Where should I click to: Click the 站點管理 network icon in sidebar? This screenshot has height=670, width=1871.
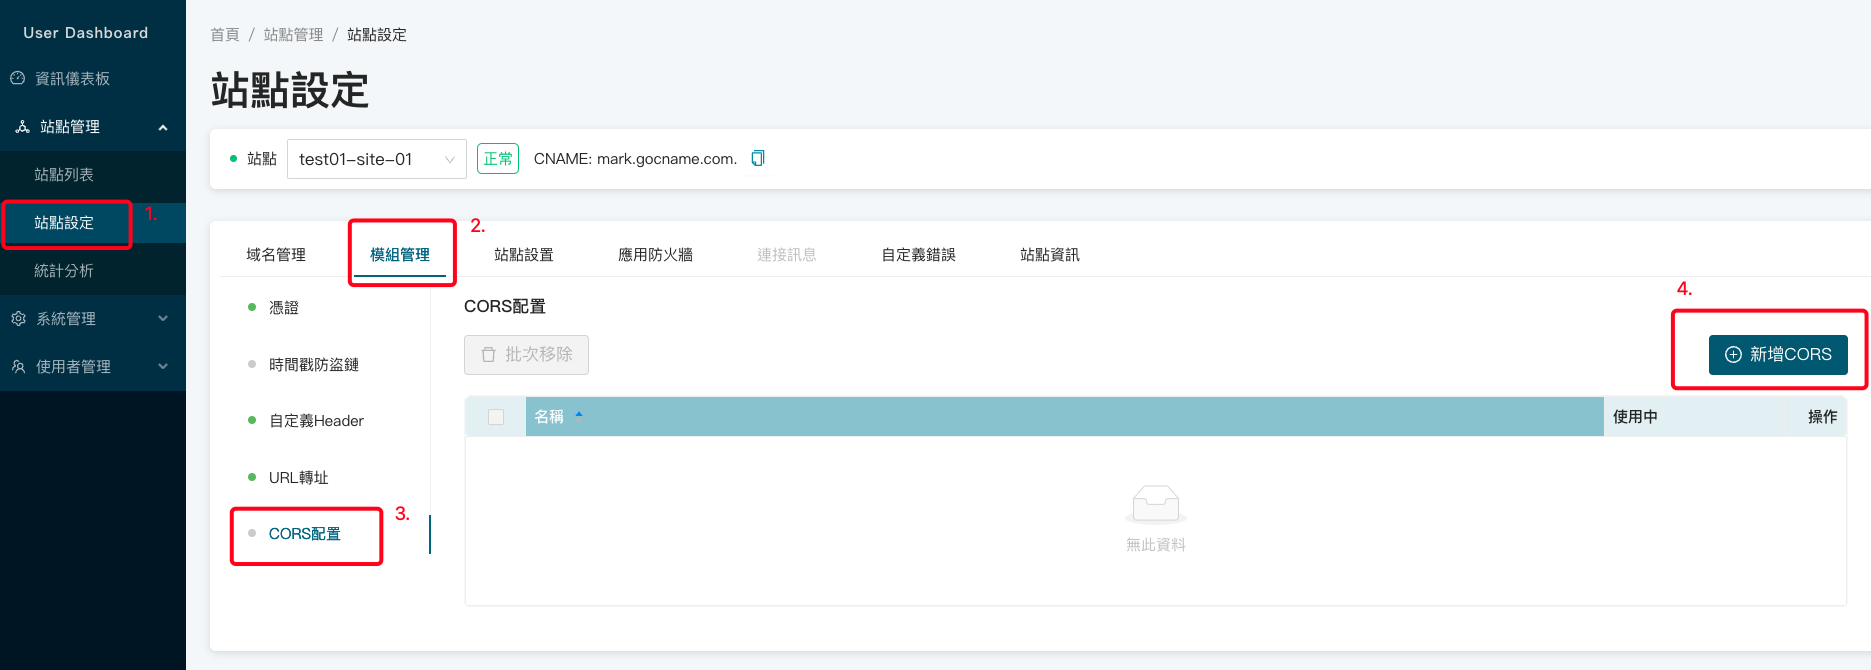[x=22, y=127]
